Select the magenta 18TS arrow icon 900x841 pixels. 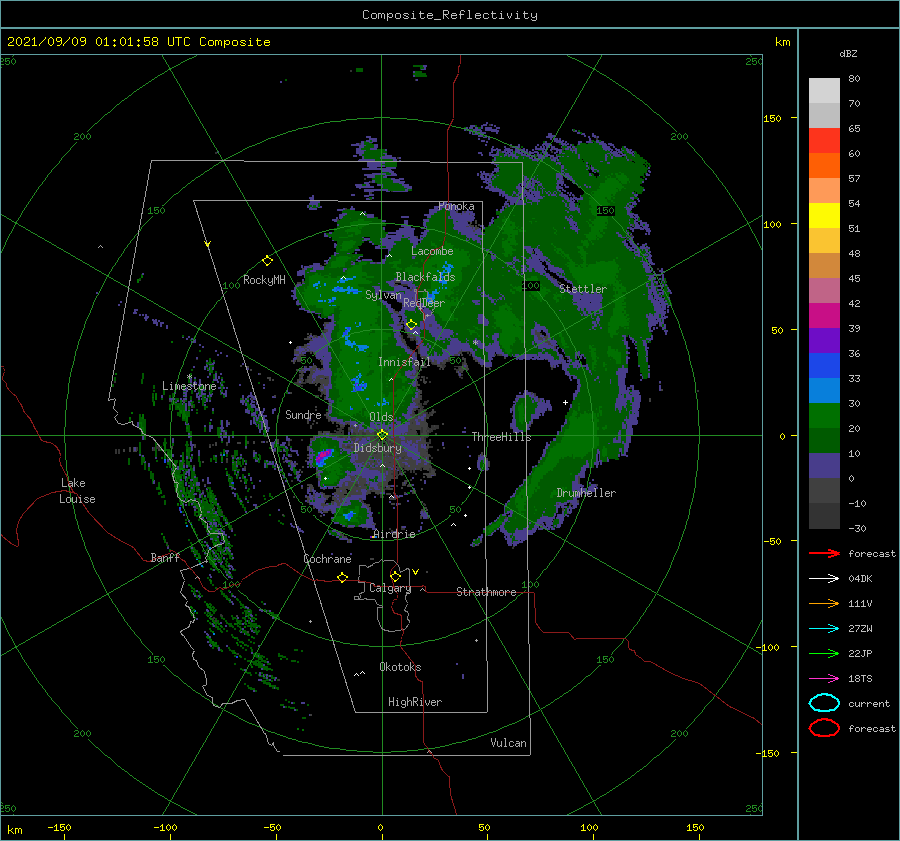point(824,679)
